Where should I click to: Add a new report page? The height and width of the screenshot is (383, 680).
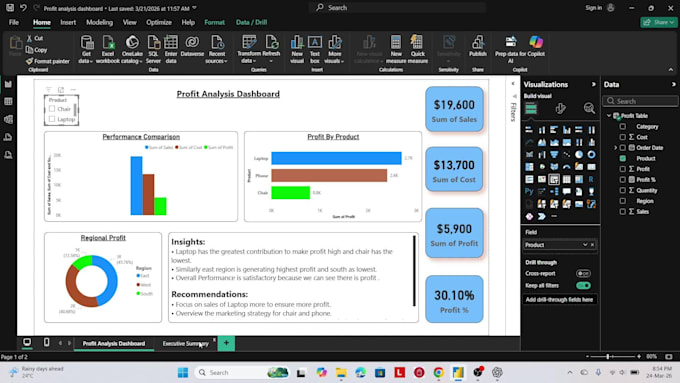click(226, 343)
